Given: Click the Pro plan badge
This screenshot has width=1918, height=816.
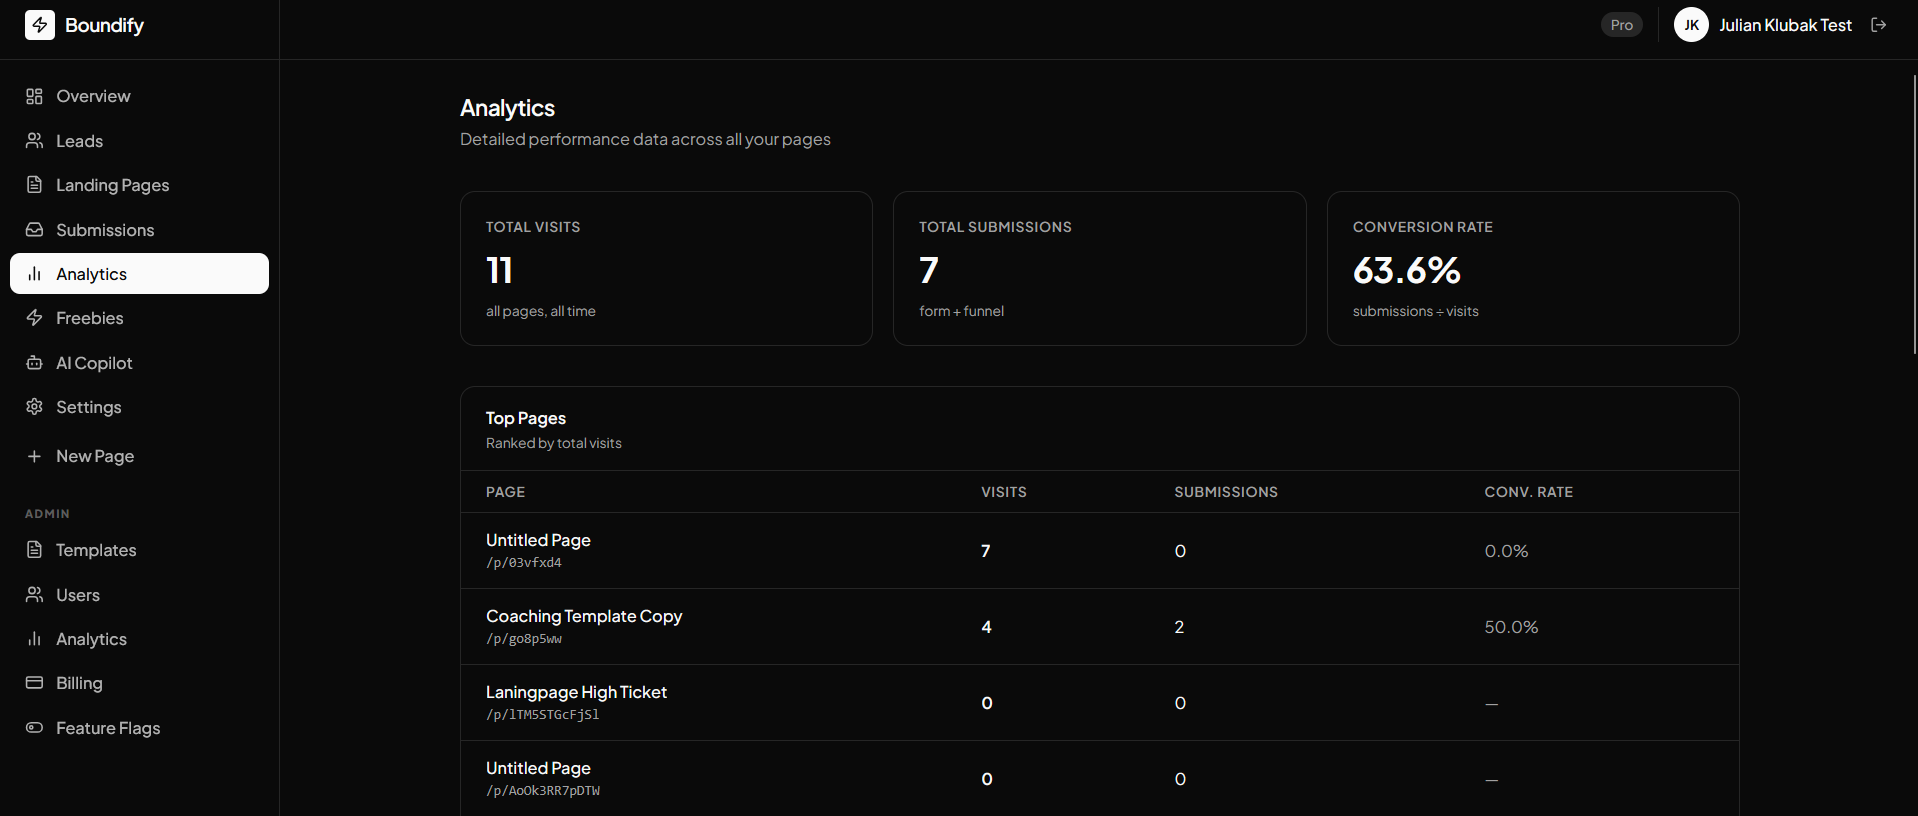Looking at the screenshot, I should point(1621,25).
